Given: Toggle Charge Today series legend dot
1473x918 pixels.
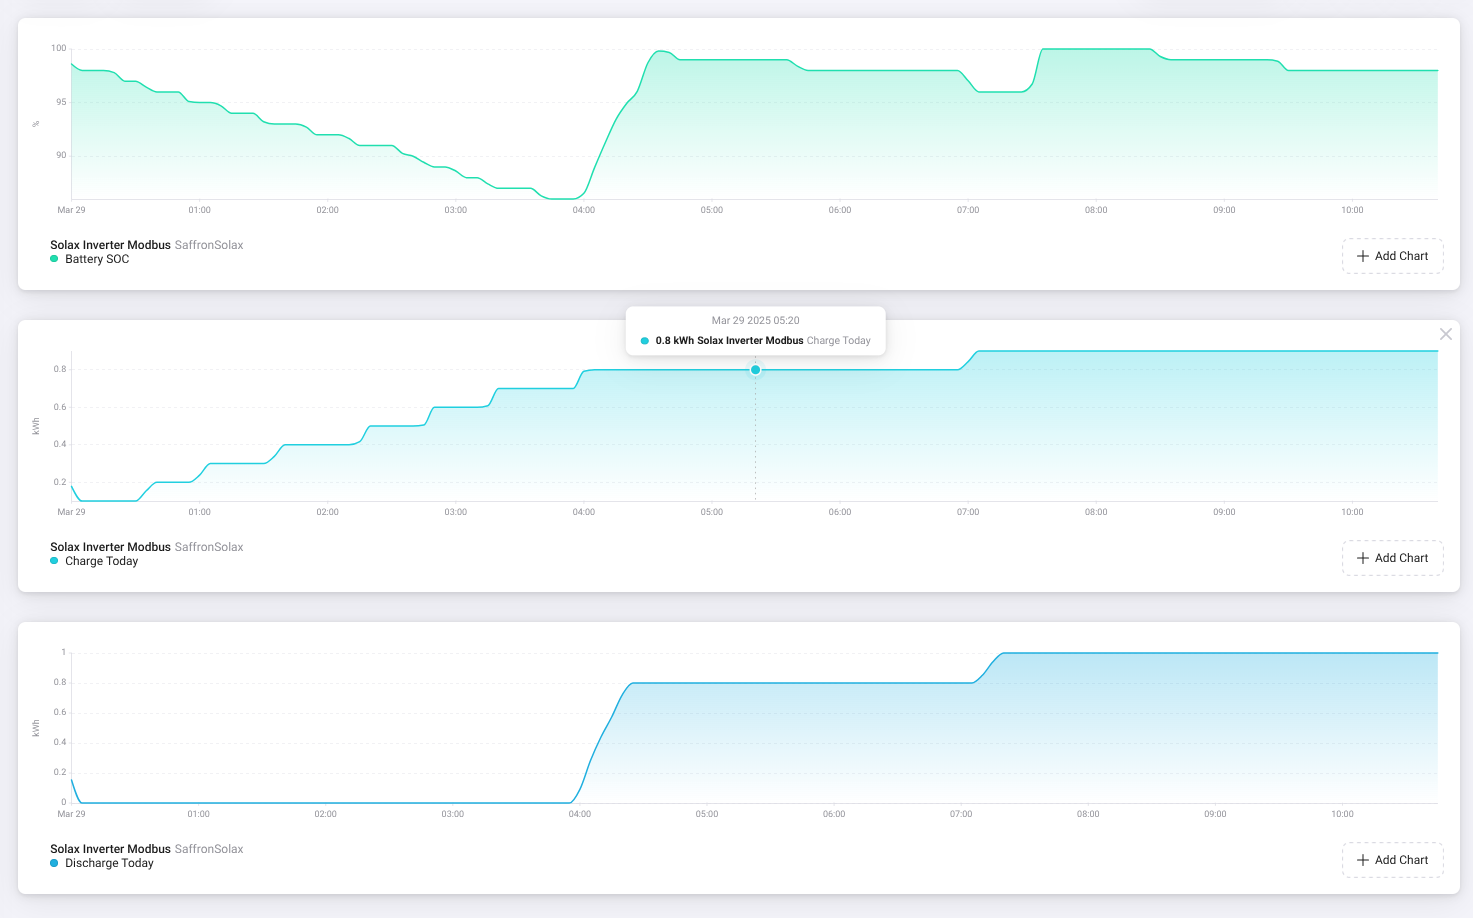Looking at the screenshot, I should [54, 561].
